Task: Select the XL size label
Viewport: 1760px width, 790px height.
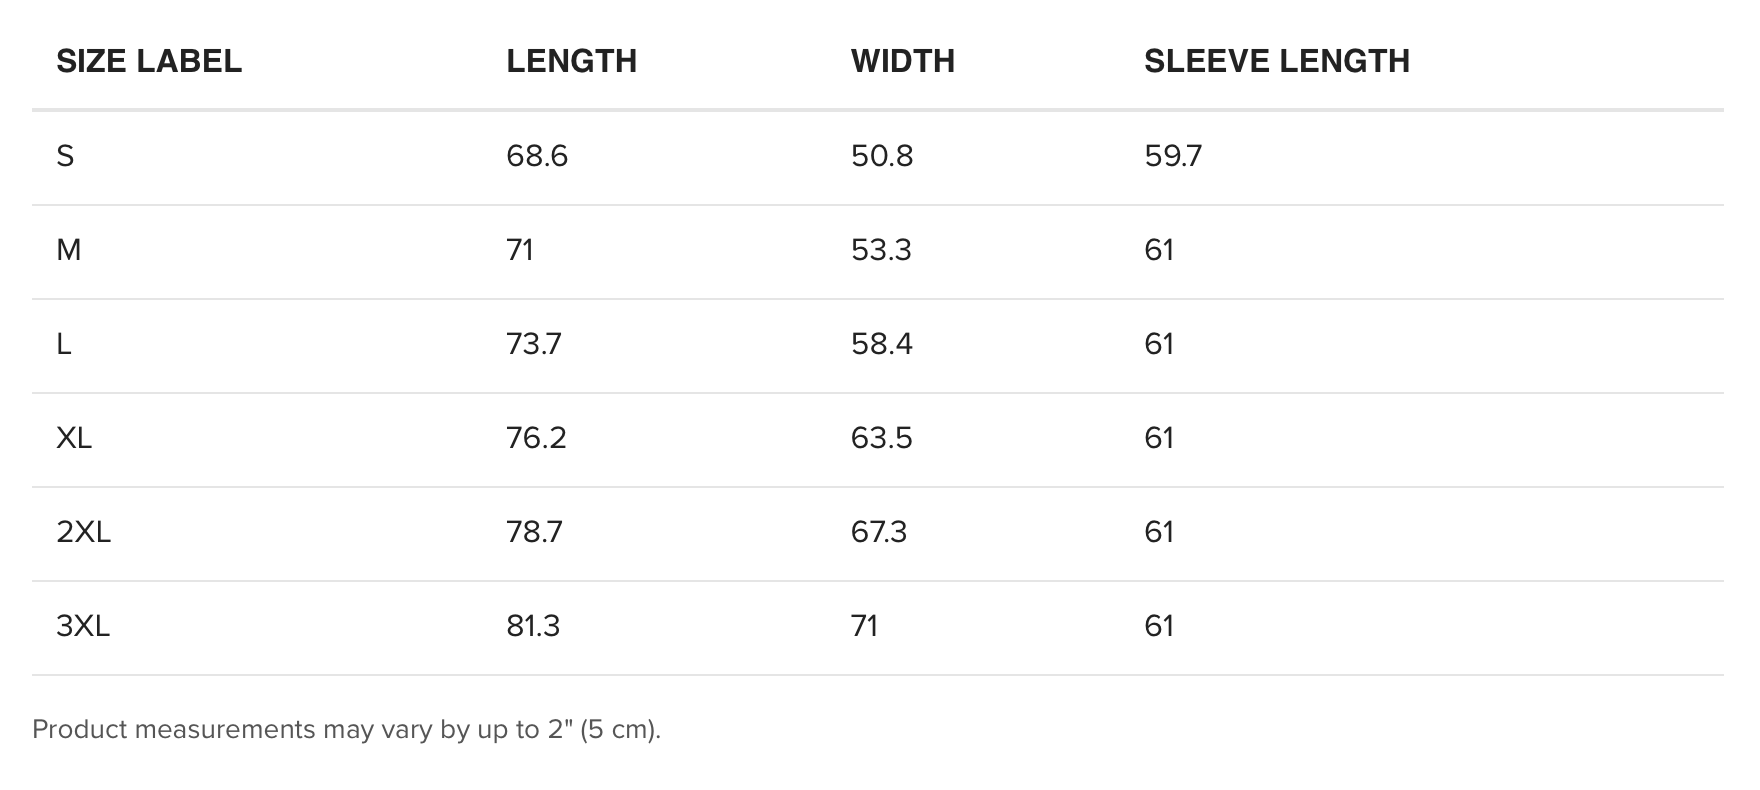Action: tap(74, 438)
